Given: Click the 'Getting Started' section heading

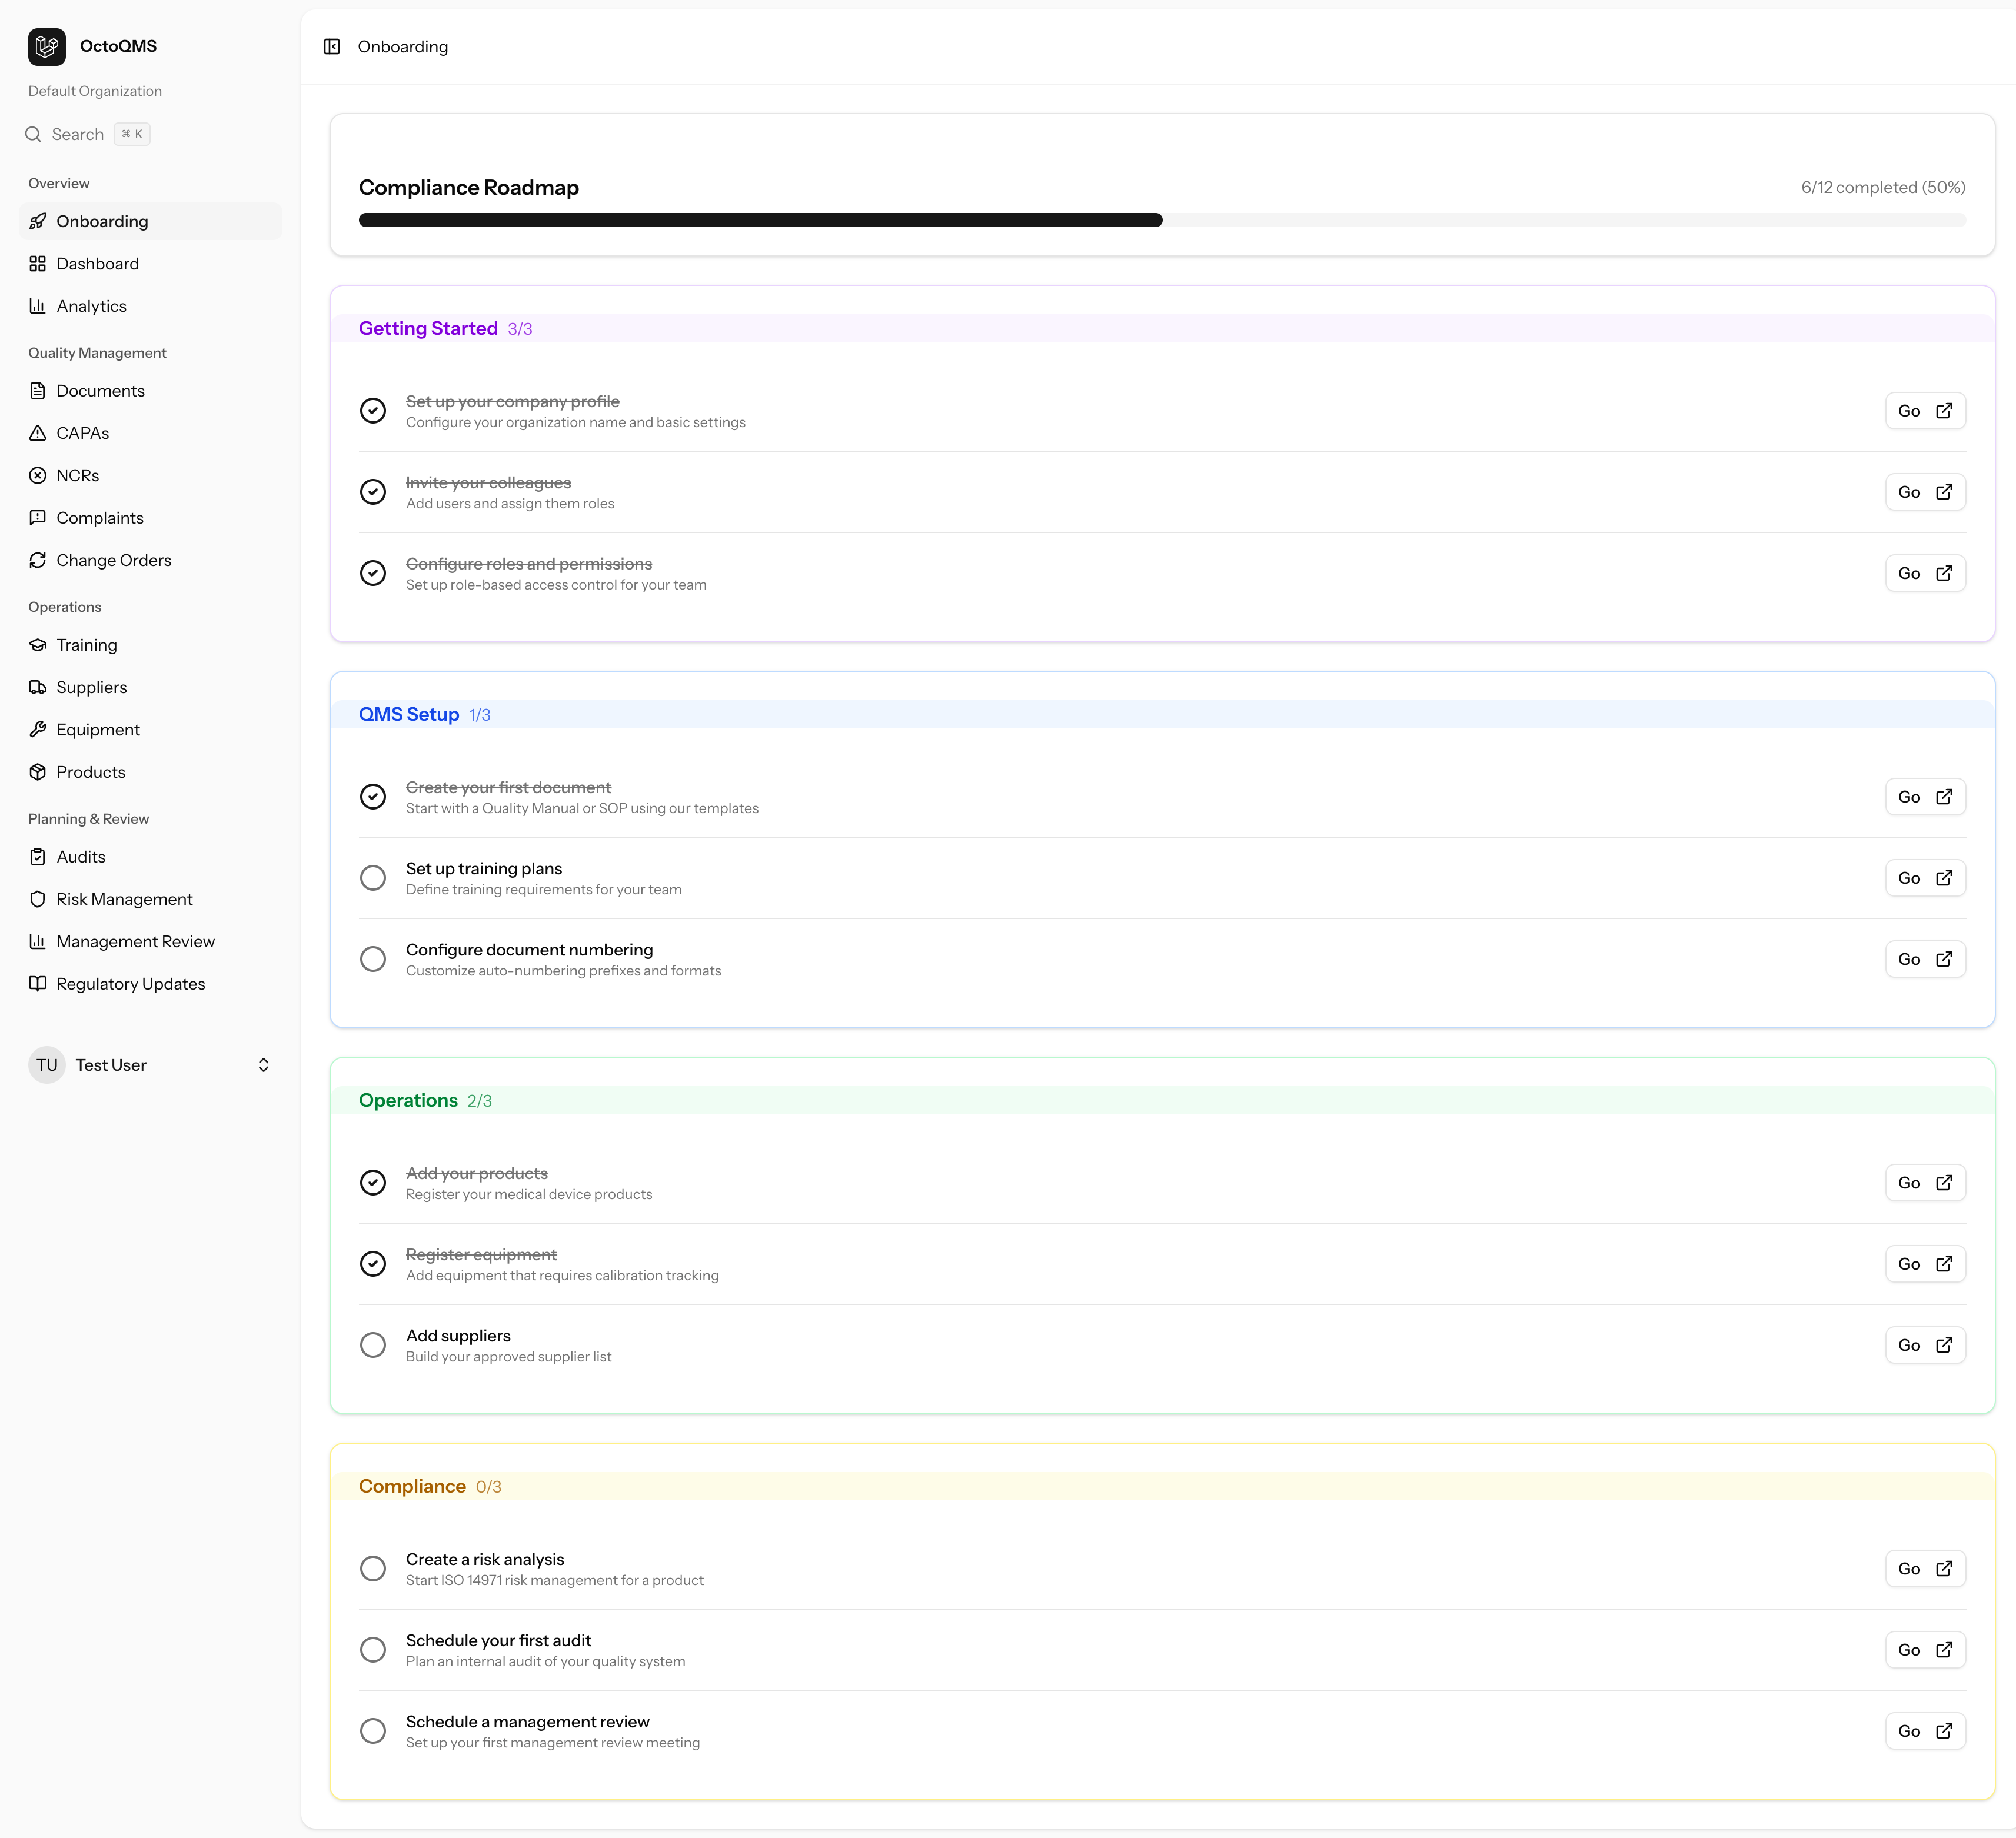Looking at the screenshot, I should tap(428, 328).
